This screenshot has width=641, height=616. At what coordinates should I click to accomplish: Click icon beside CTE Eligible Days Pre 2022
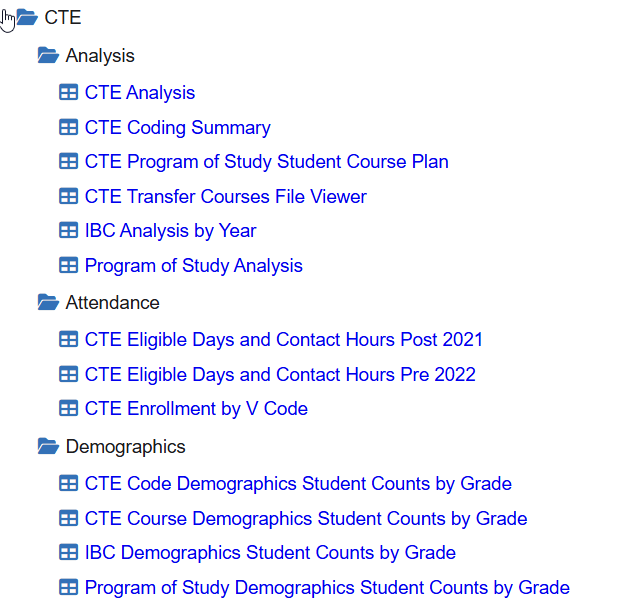[x=68, y=375]
